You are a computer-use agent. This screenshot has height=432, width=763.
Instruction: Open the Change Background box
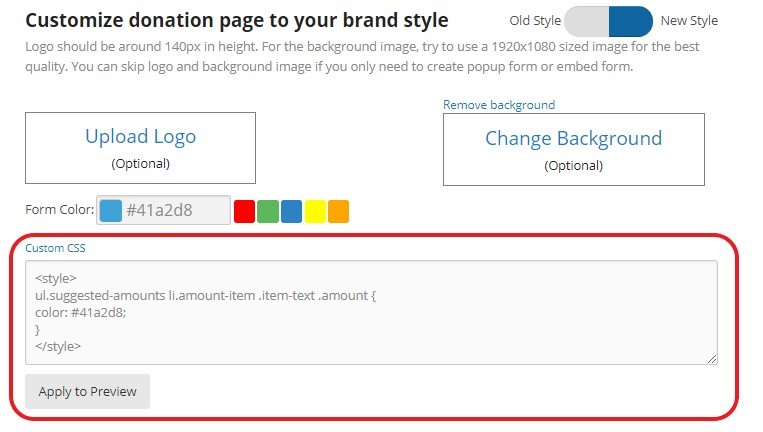573,149
